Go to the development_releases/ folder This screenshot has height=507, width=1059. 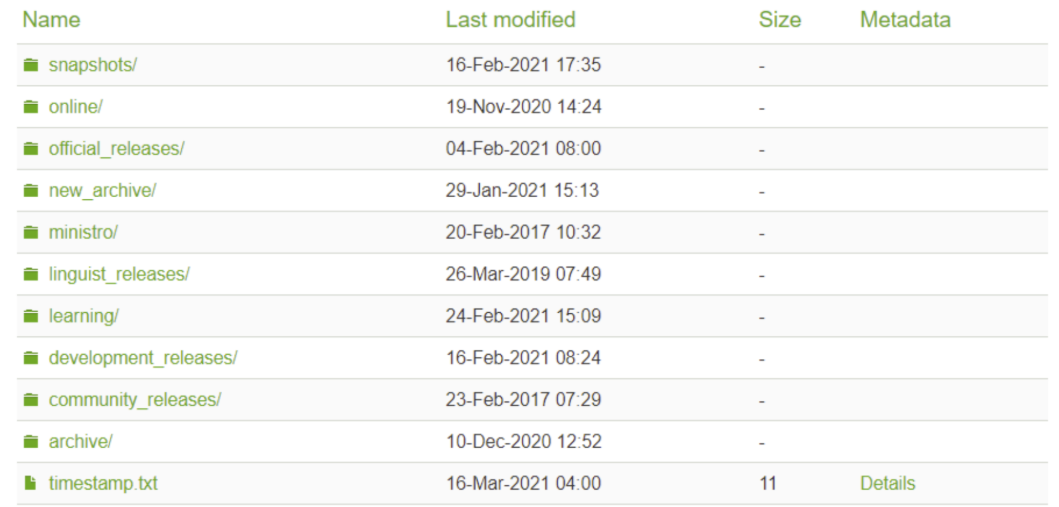pos(143,358)
